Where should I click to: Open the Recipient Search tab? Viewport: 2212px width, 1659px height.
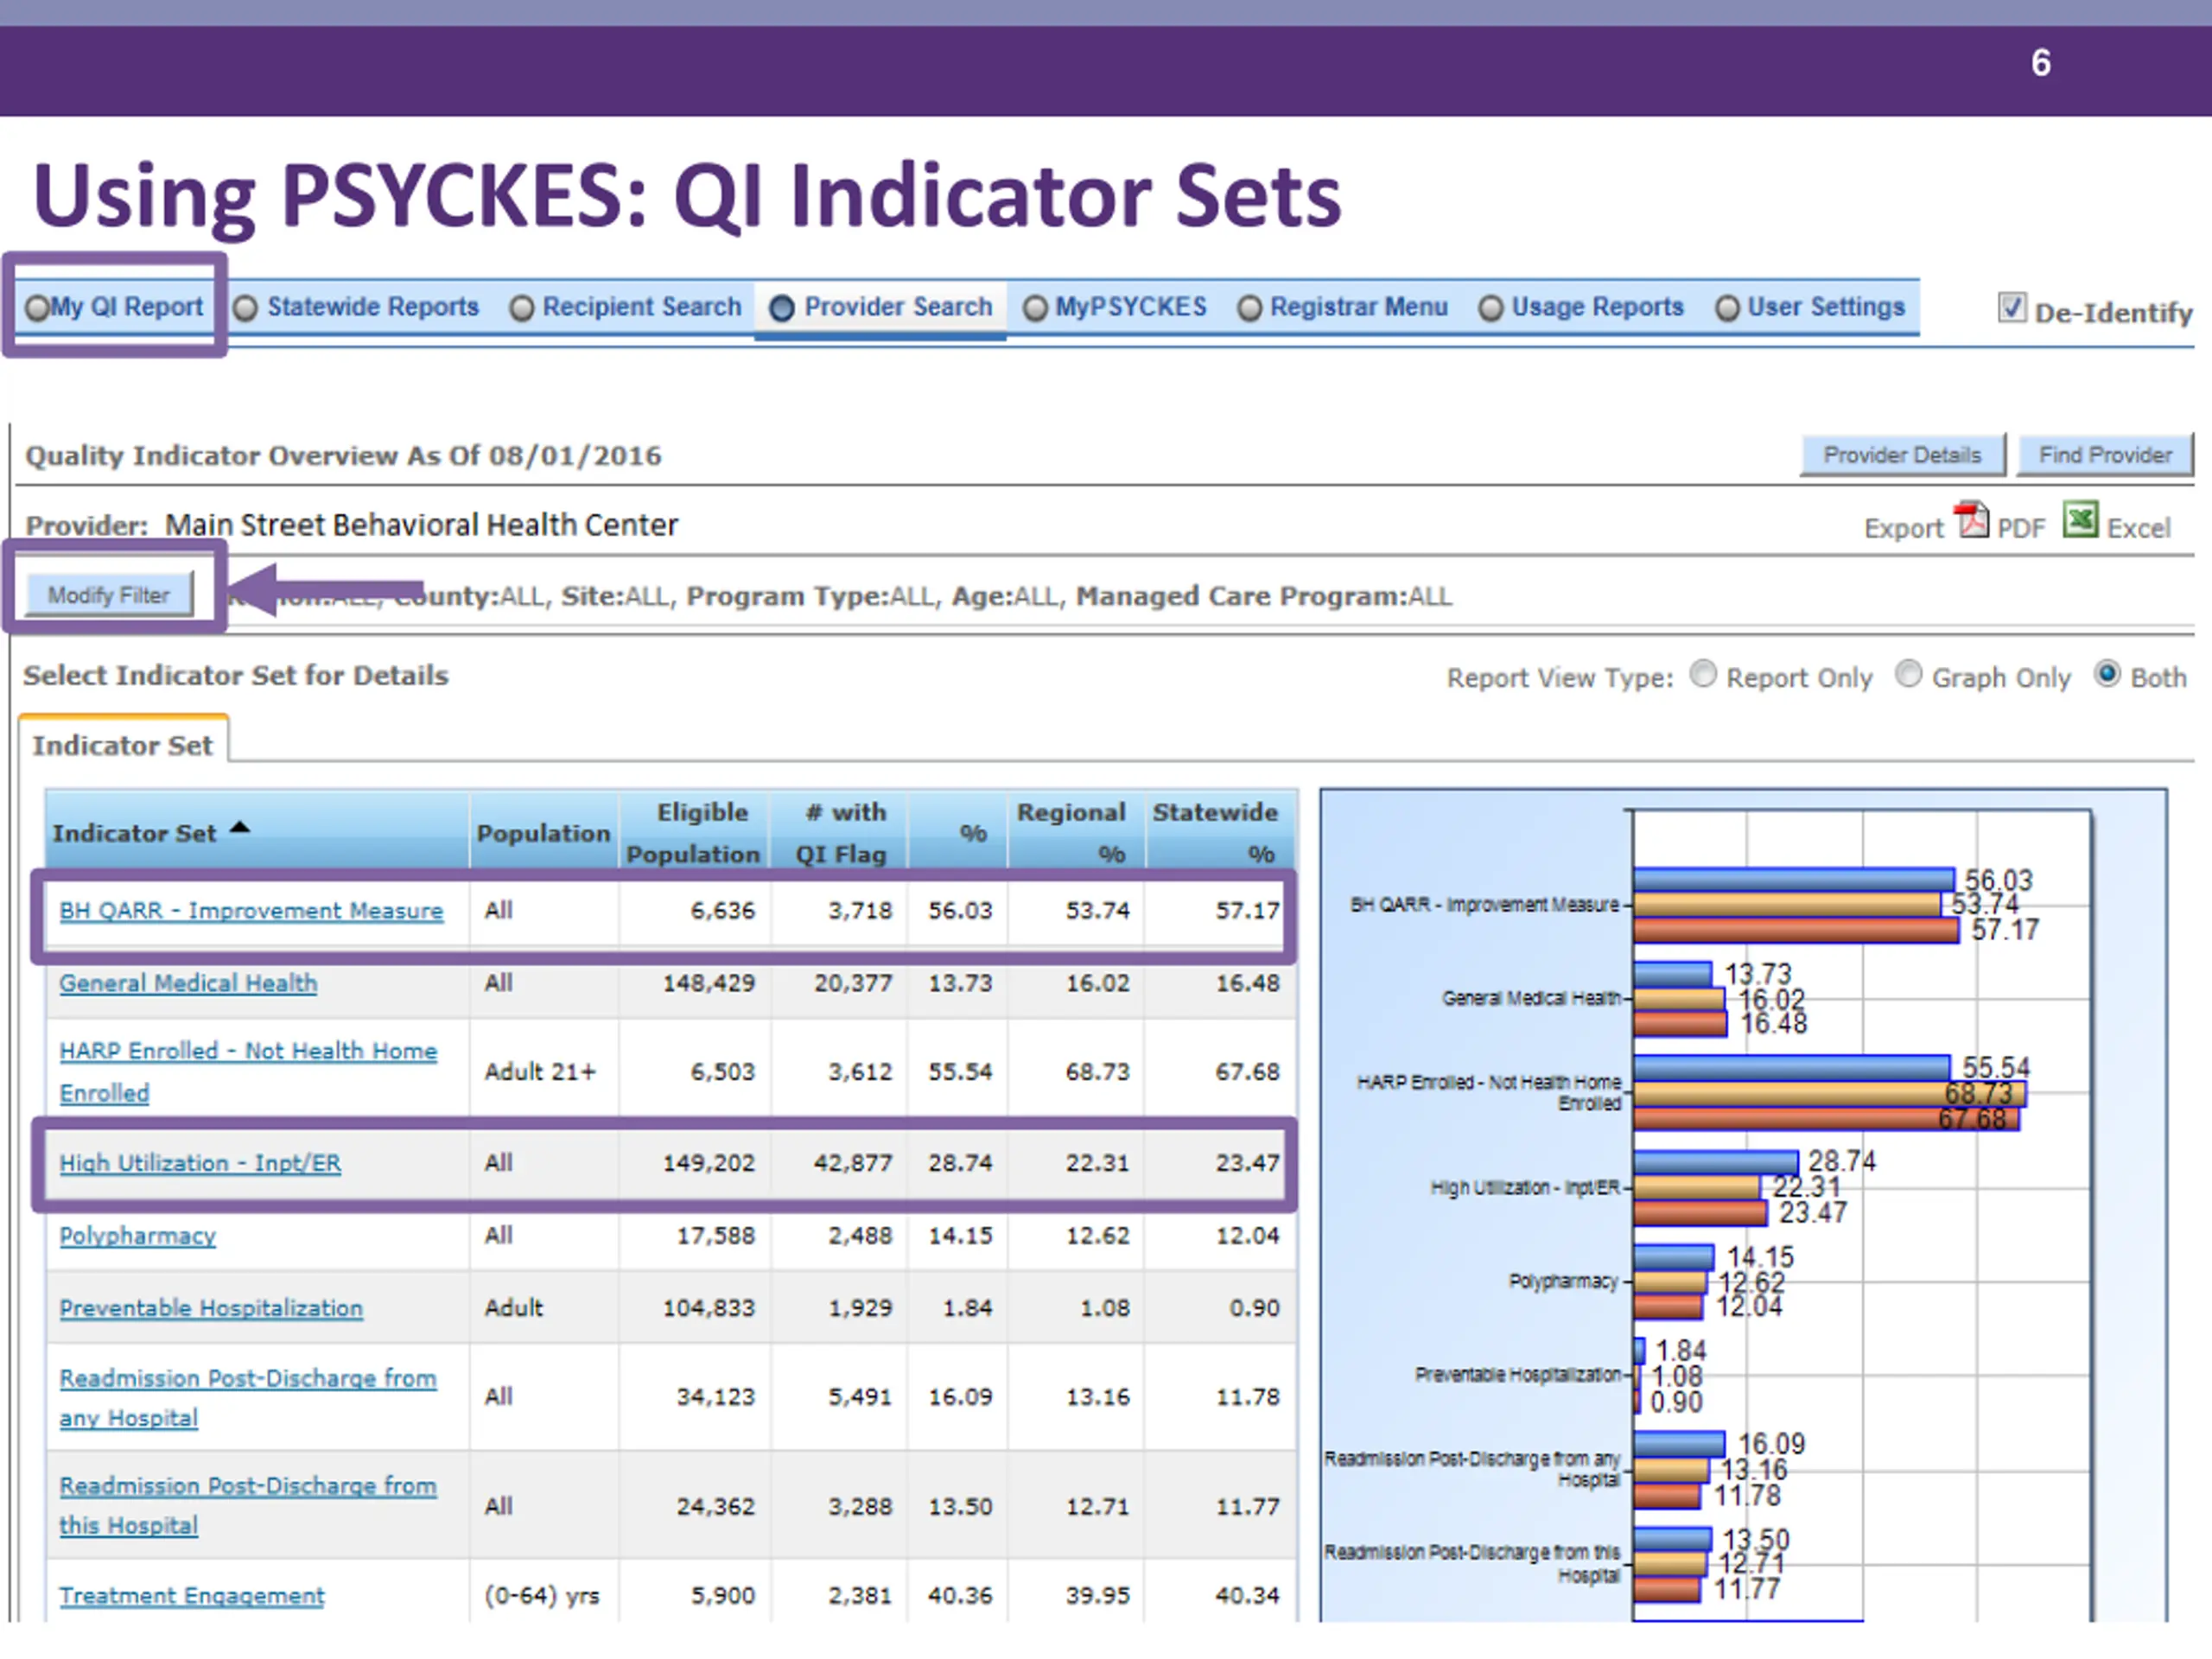626,307
